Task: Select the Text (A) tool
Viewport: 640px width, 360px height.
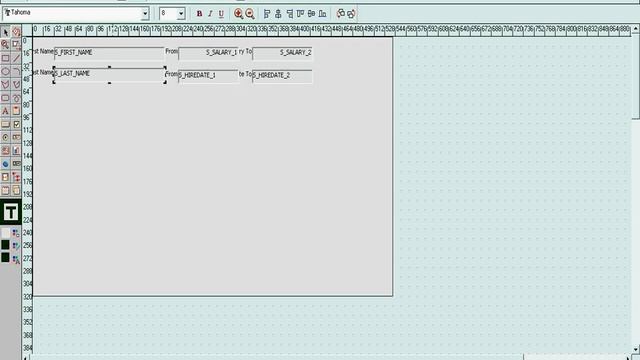Action: tap(5, 111)
